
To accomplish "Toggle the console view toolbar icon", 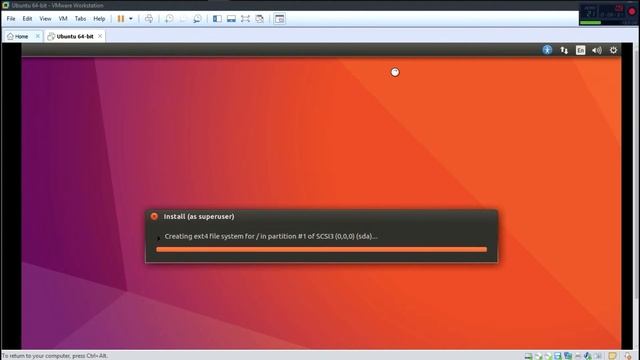I will 280,19.
